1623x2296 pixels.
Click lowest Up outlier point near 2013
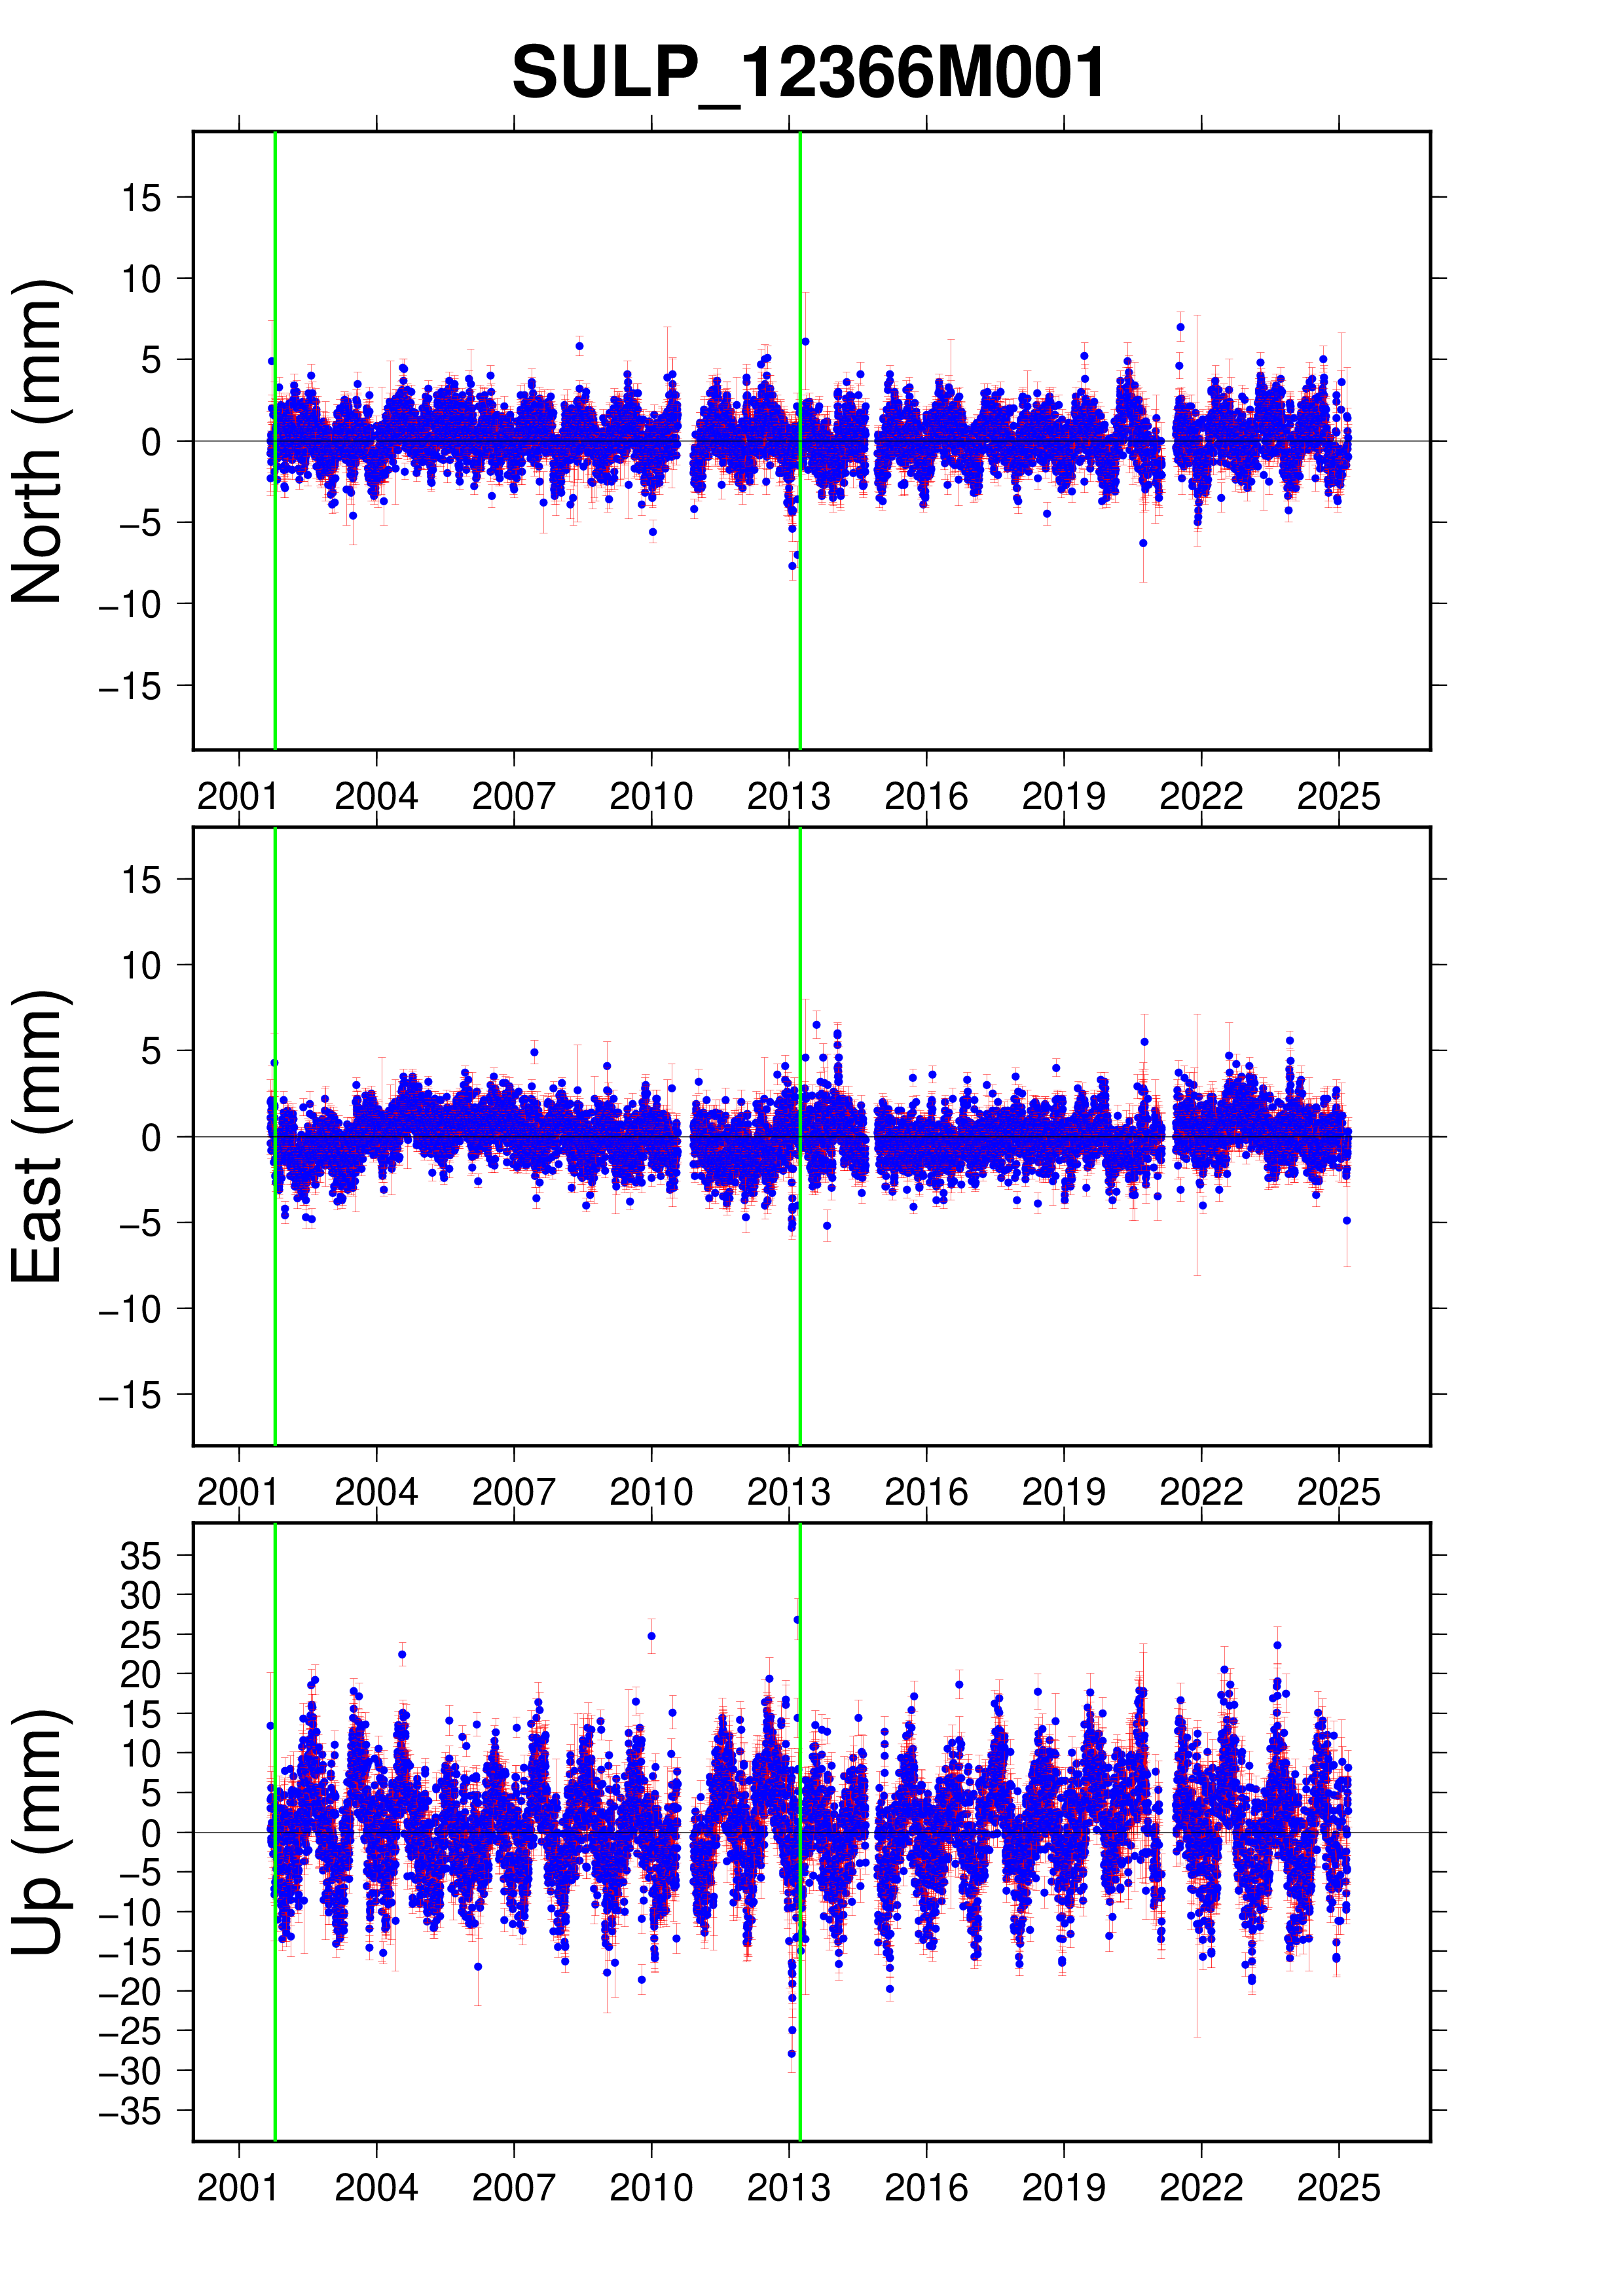(x=792, y=2054)
